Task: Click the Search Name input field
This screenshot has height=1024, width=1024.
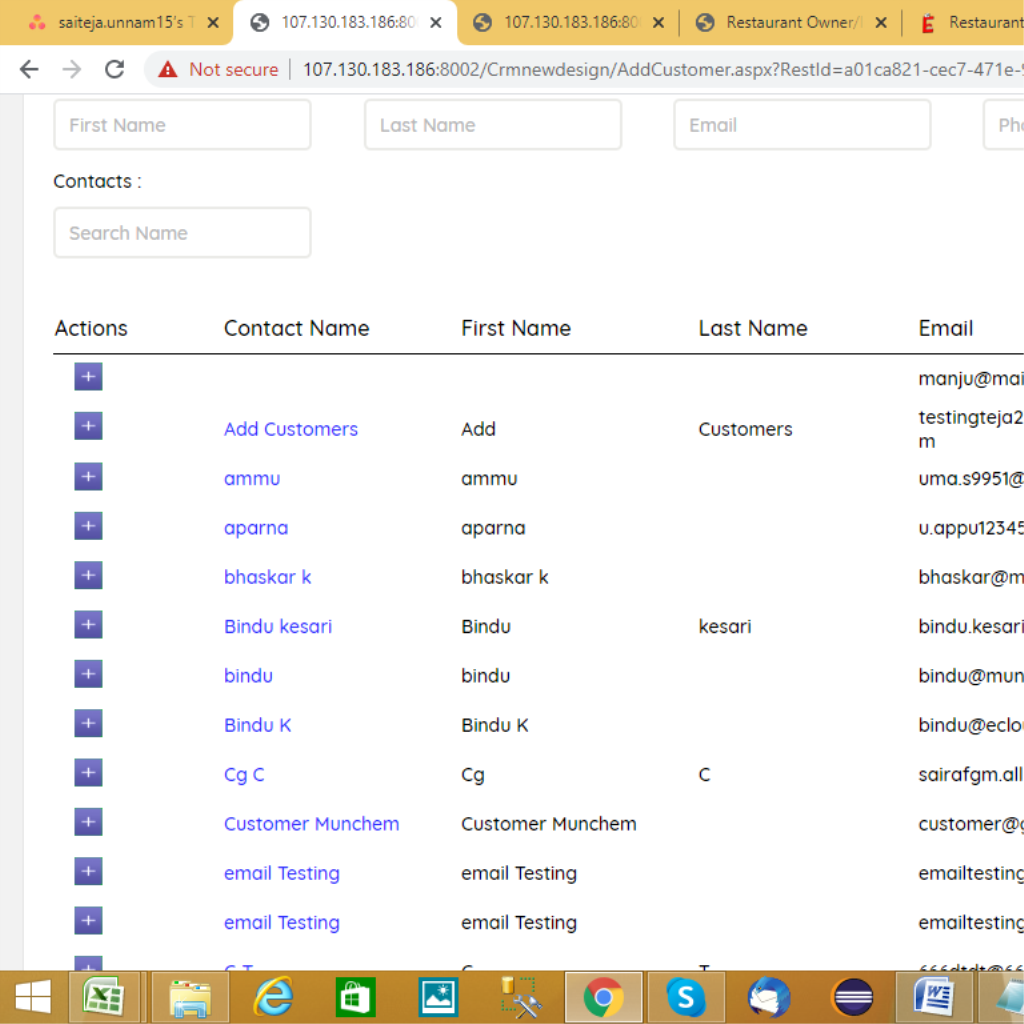Action: pyautogui.click(x=182, y=233)
